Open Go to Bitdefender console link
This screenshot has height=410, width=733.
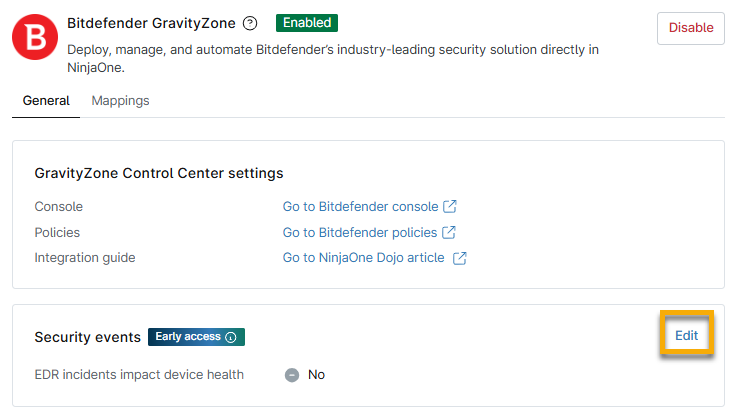coord(360,207)
